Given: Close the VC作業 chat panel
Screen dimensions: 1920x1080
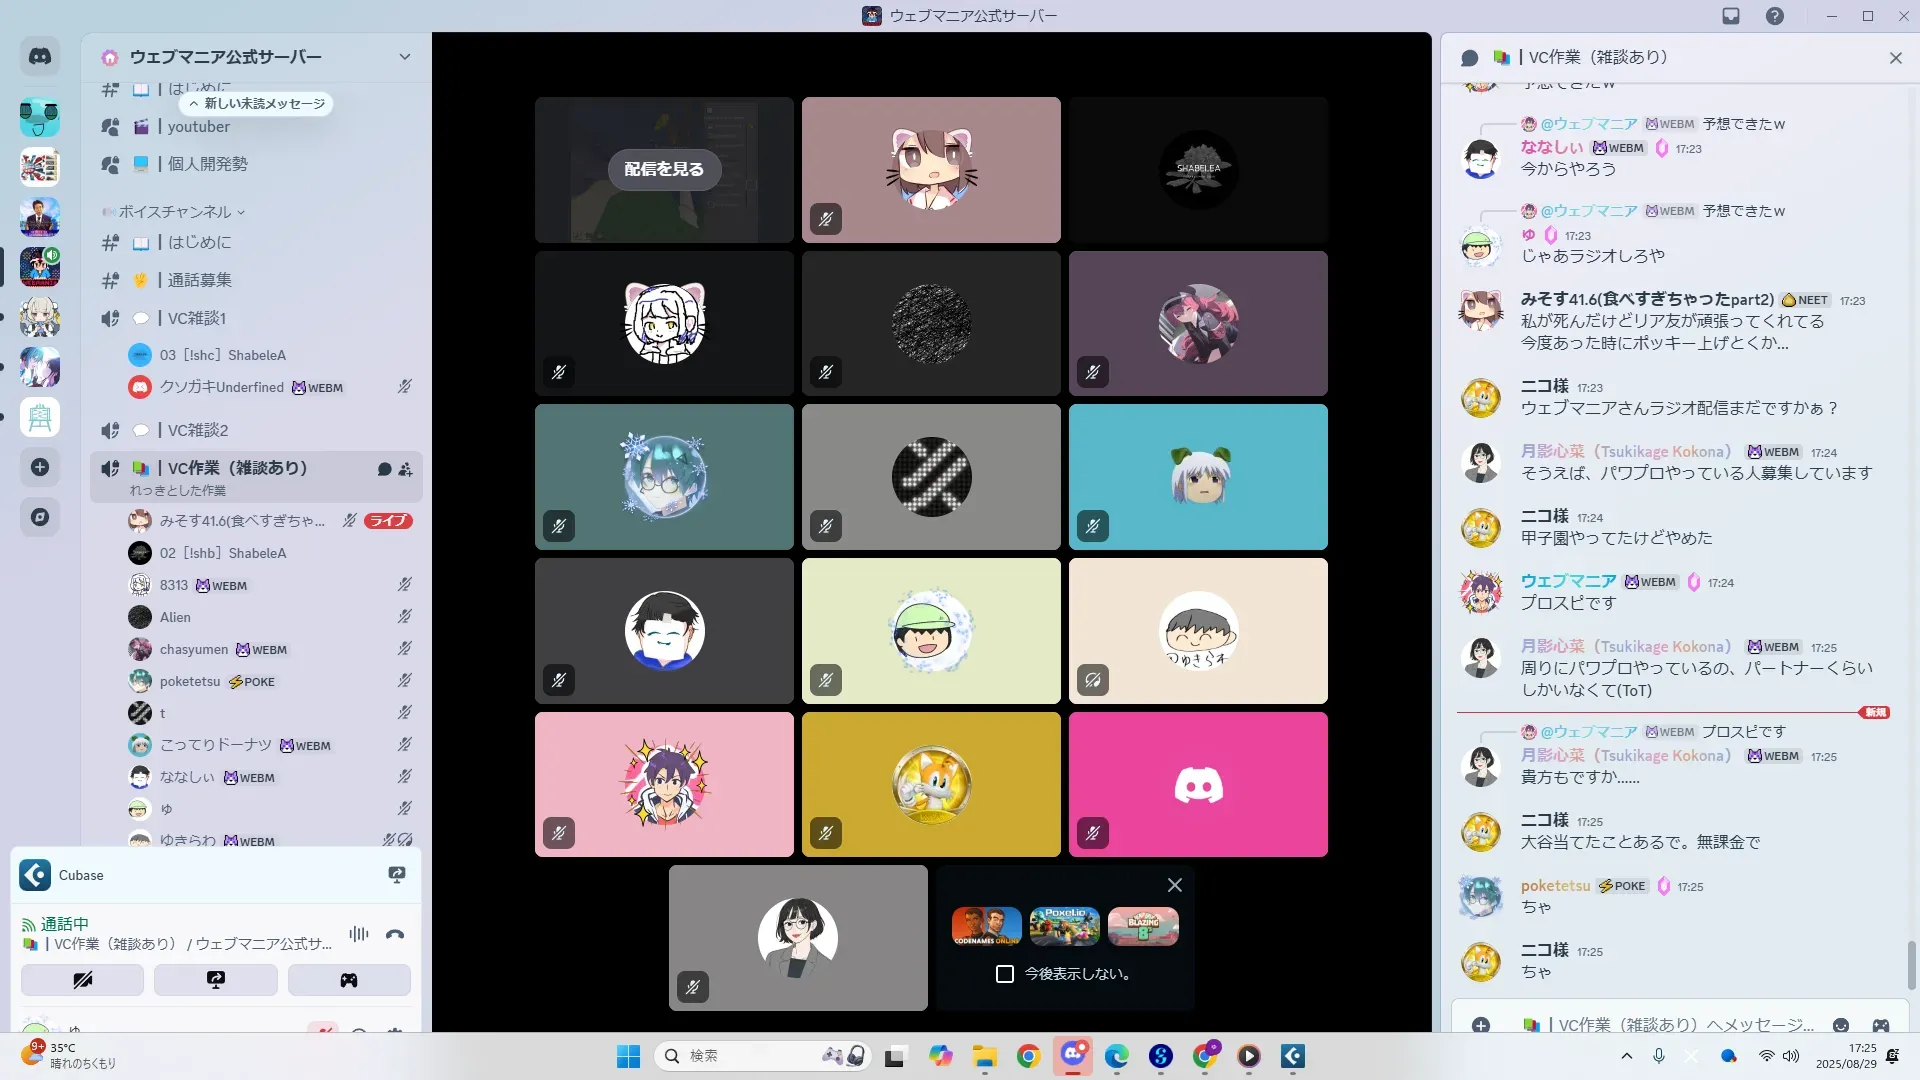Looking at the screenshot, I should click(1895, 58).
